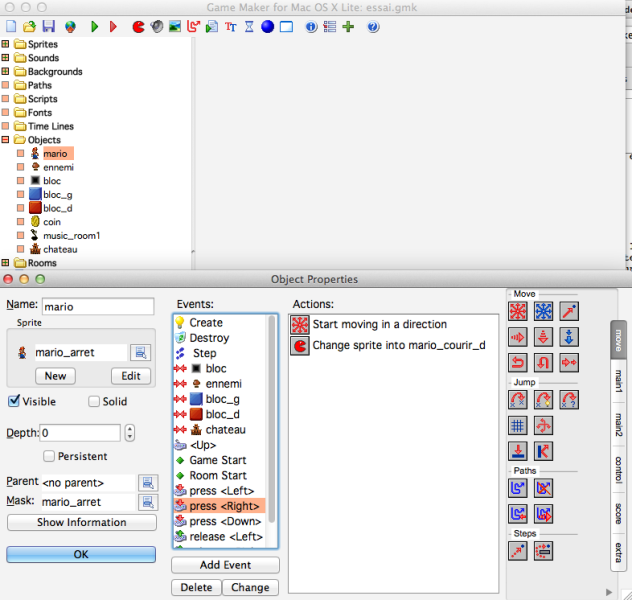Run game in debug mode, red arrow
This screenshot has width=632, height=600.
[x=113, y=27]
